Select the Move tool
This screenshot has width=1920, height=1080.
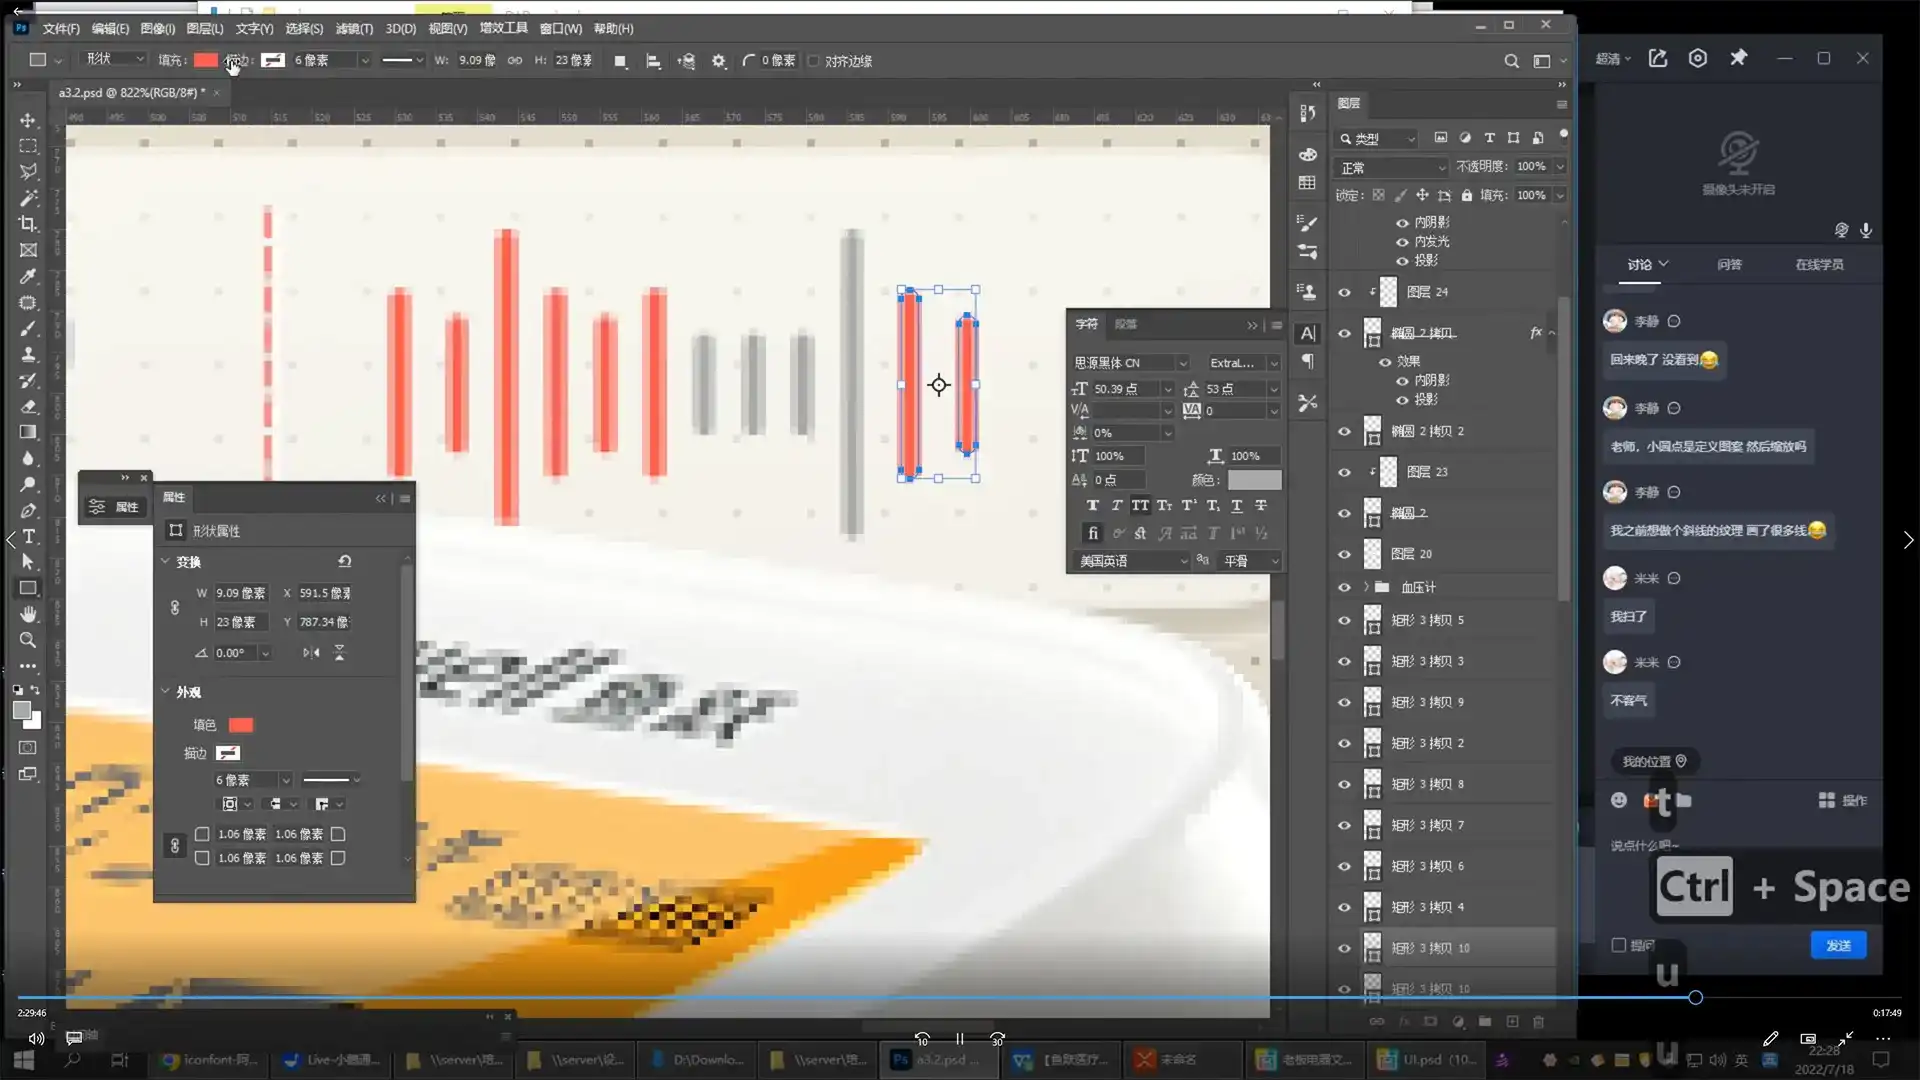tap(28, 120)
